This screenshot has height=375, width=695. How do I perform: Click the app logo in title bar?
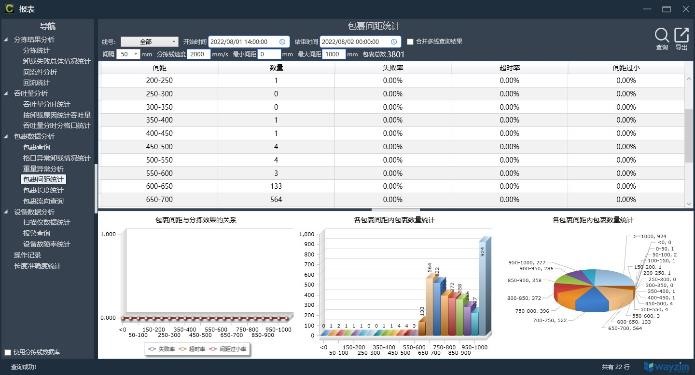point(9,8)
